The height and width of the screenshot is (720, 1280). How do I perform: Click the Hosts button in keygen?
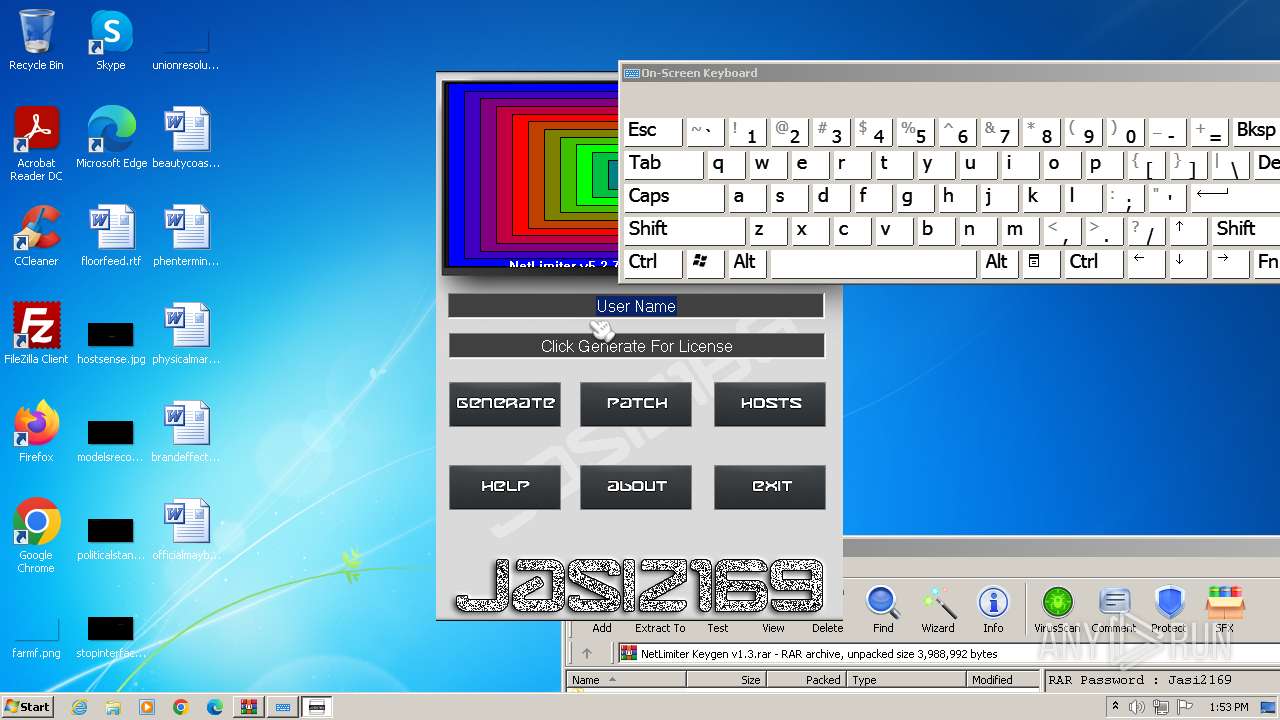(770, 404)
